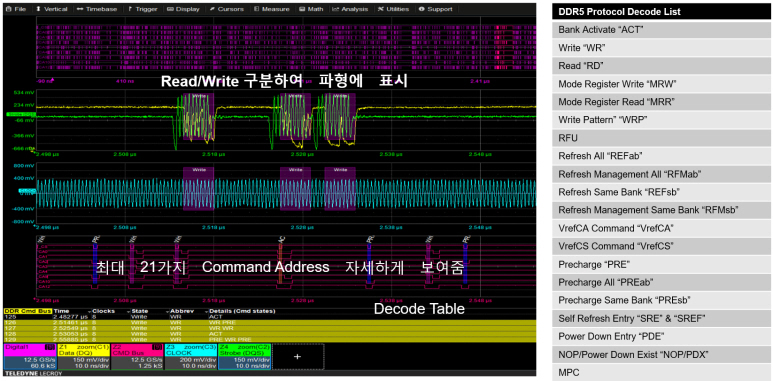Click Precharge "PRE" entry
The height and width of the screenshot is (381, 773).
[662, 264]
